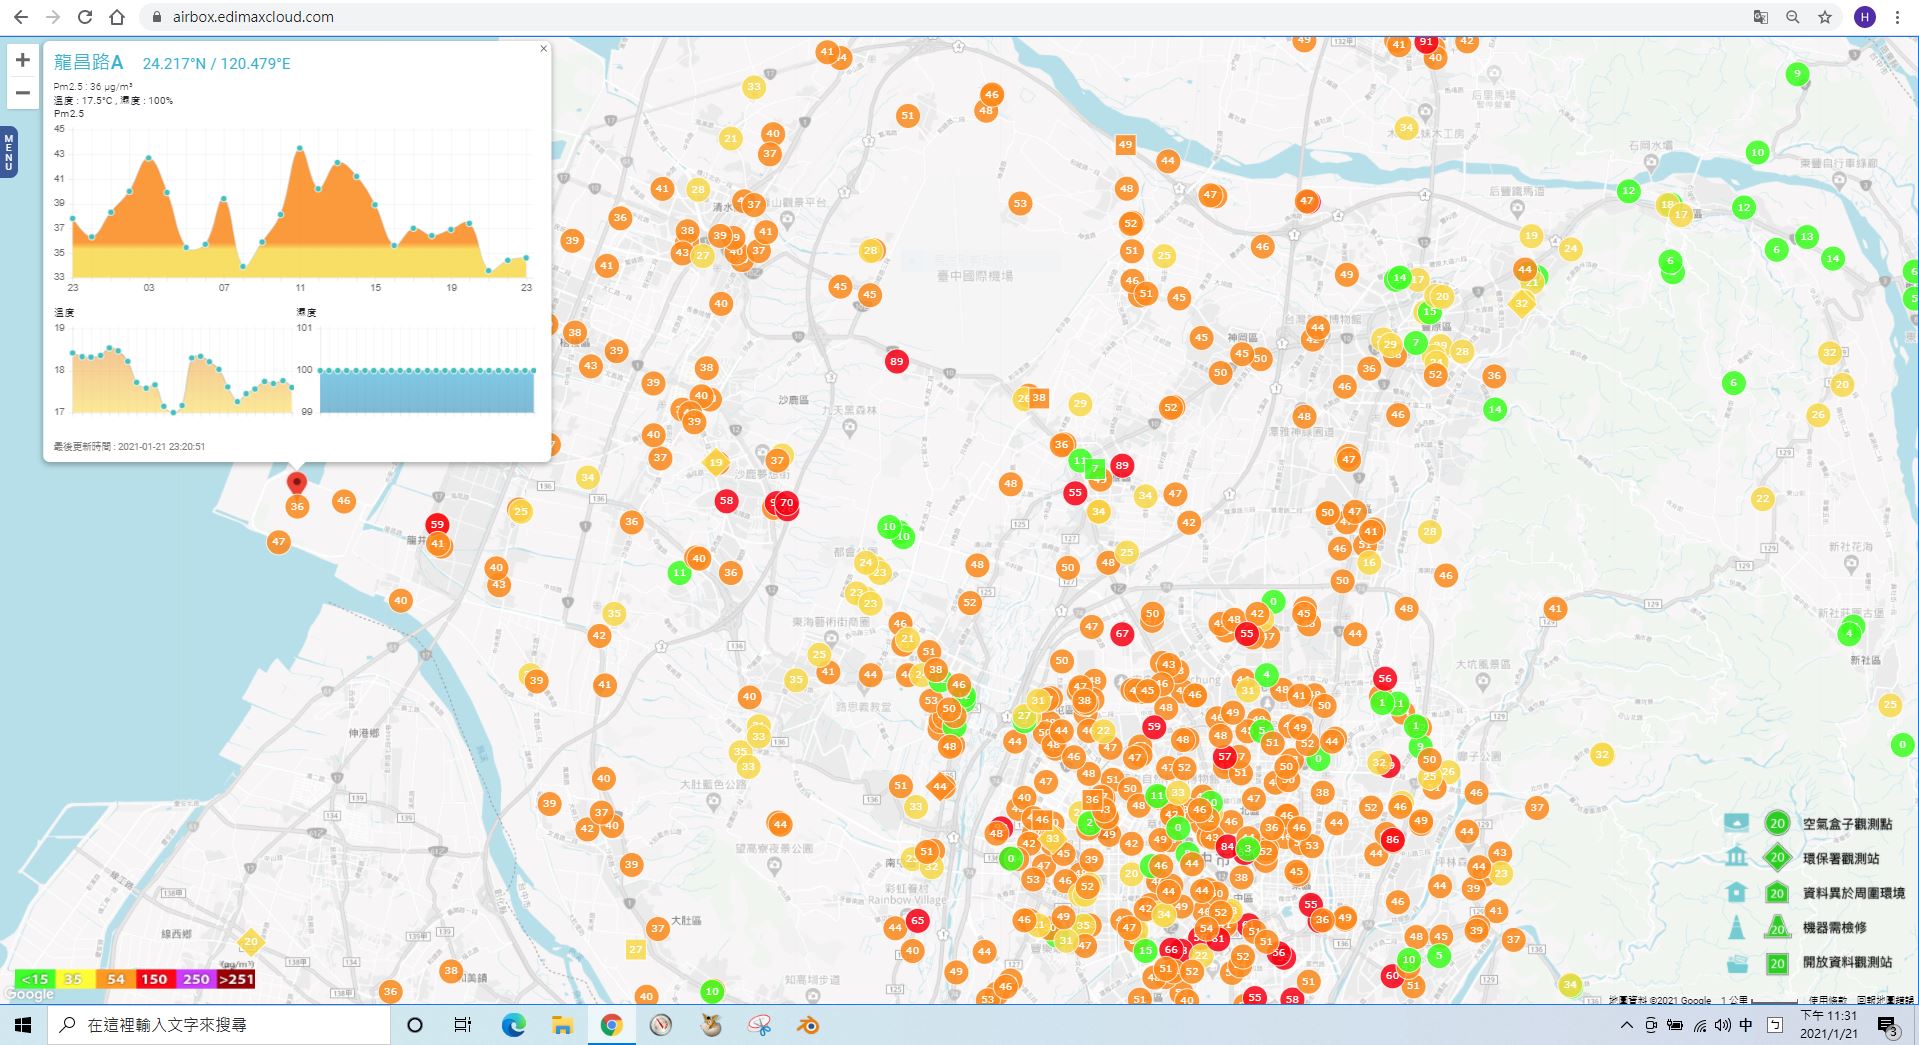Open File Explorer from taskbar
Viewport: 1919px width, 1045px height.
click(562, 1025)
